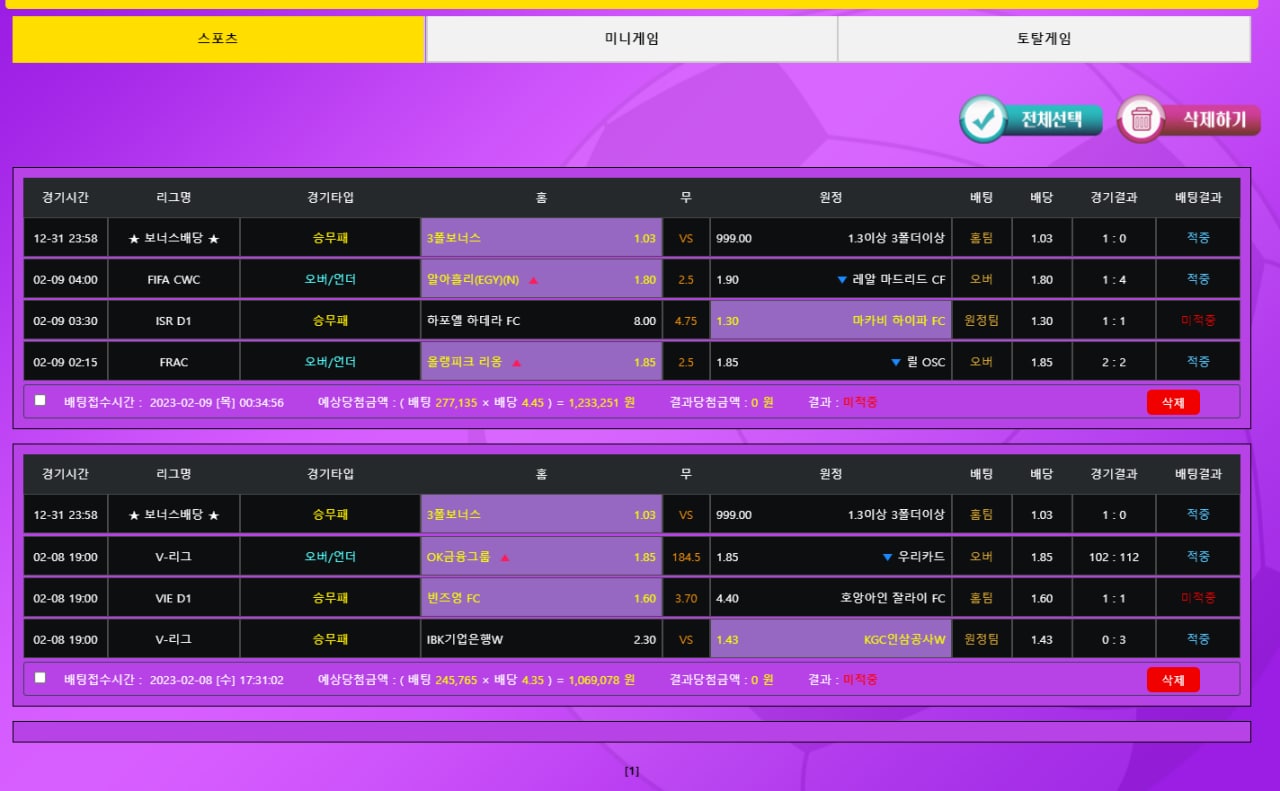
Task: Open the 미니게임 tab
Action: pos(631,39)
